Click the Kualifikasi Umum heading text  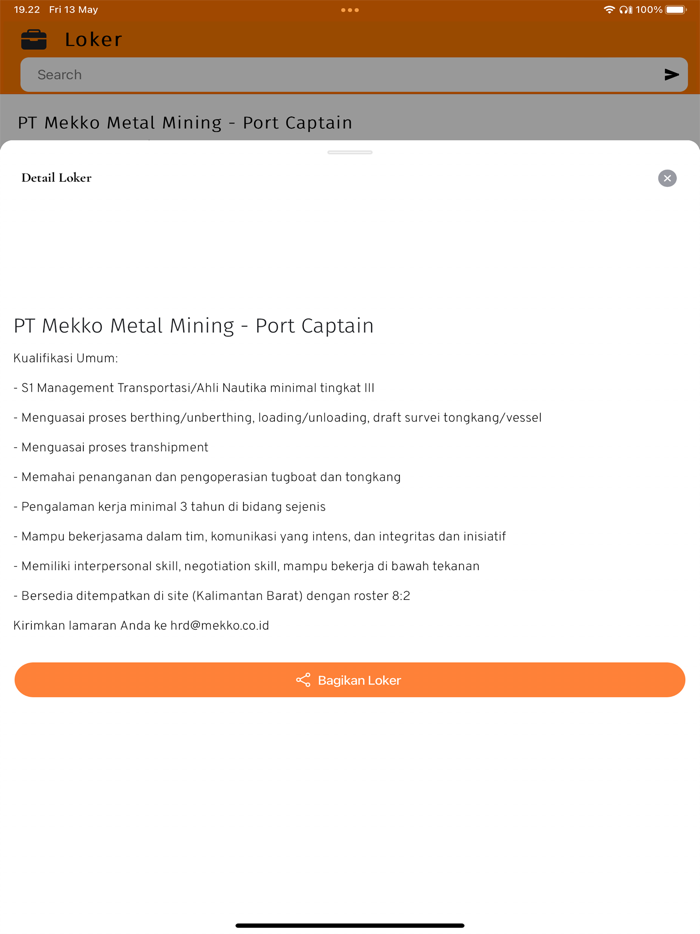66,358
